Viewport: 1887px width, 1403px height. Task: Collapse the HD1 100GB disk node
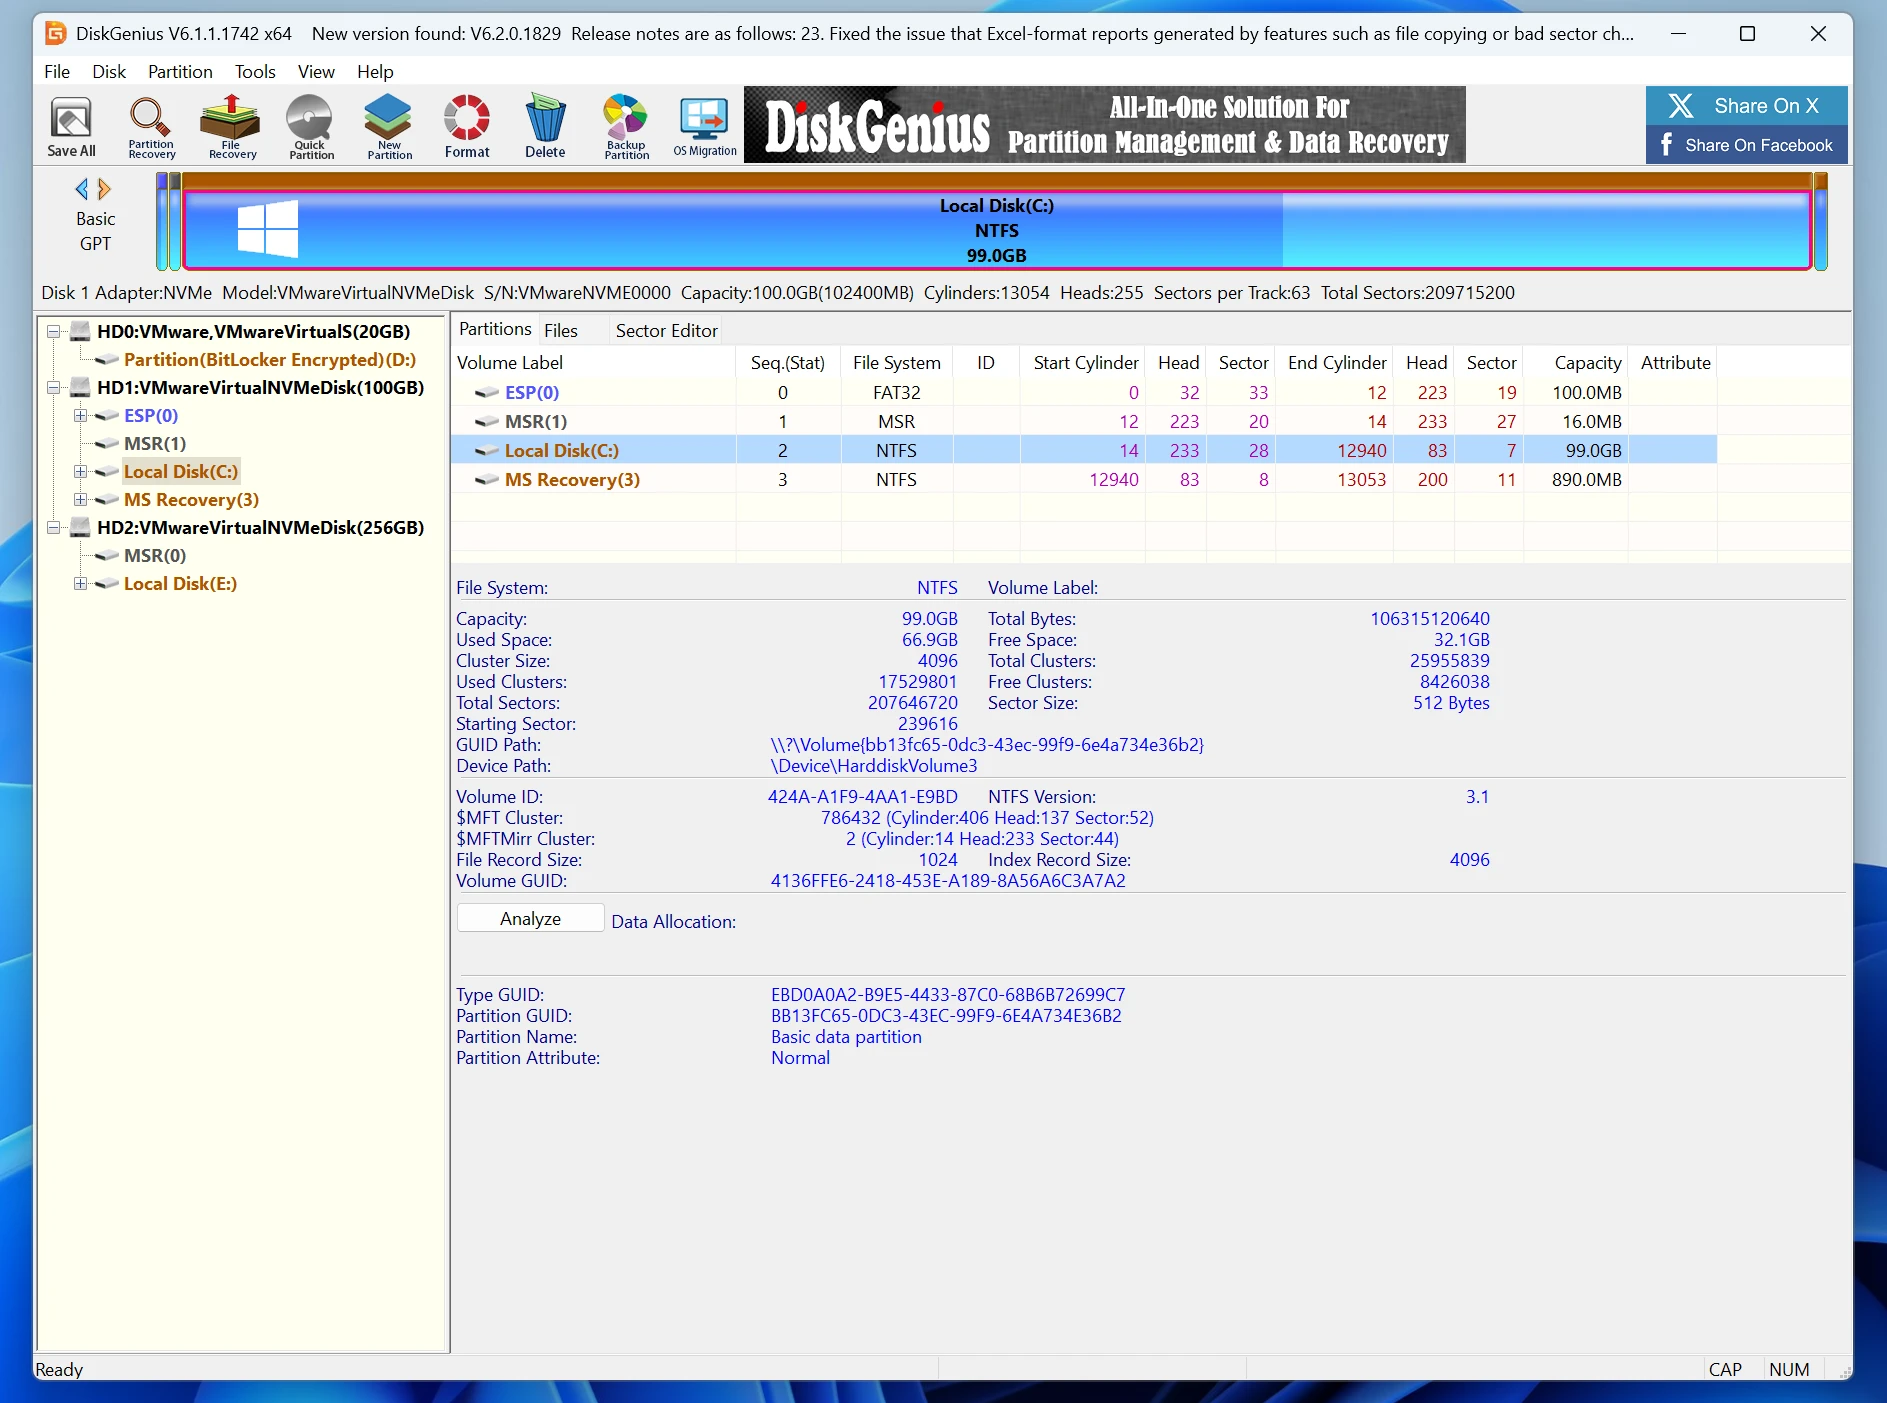click(54, 388)
